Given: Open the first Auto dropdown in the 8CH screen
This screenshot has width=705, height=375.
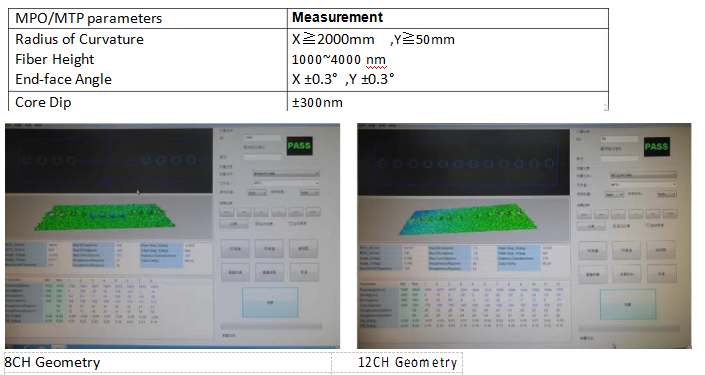Looking at the screenshot, I should (257, 193).
